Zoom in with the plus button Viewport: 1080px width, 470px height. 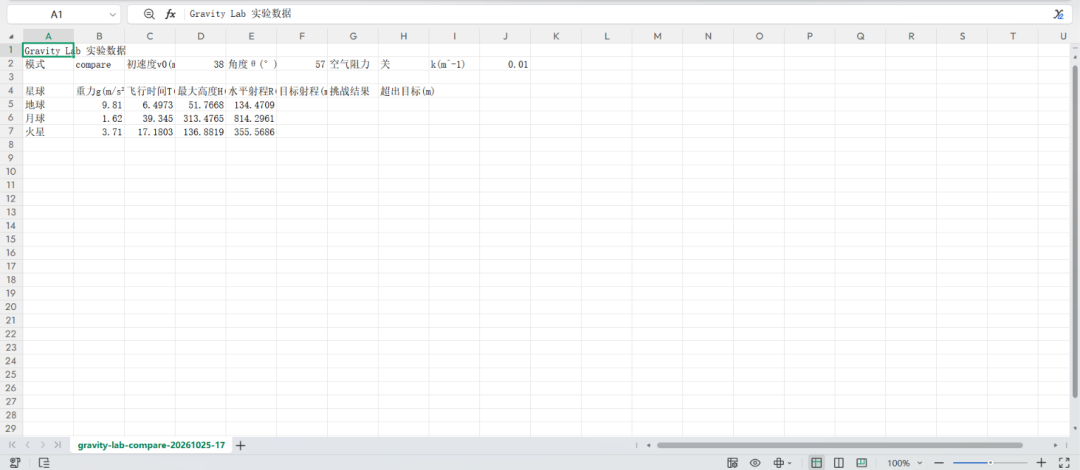tap(1041, 463)
